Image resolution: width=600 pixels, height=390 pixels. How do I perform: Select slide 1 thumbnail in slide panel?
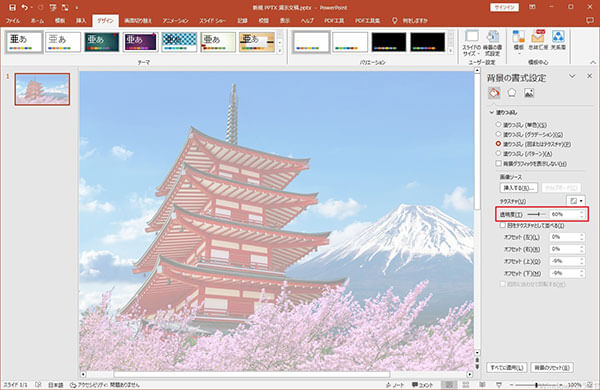[42, 89]
